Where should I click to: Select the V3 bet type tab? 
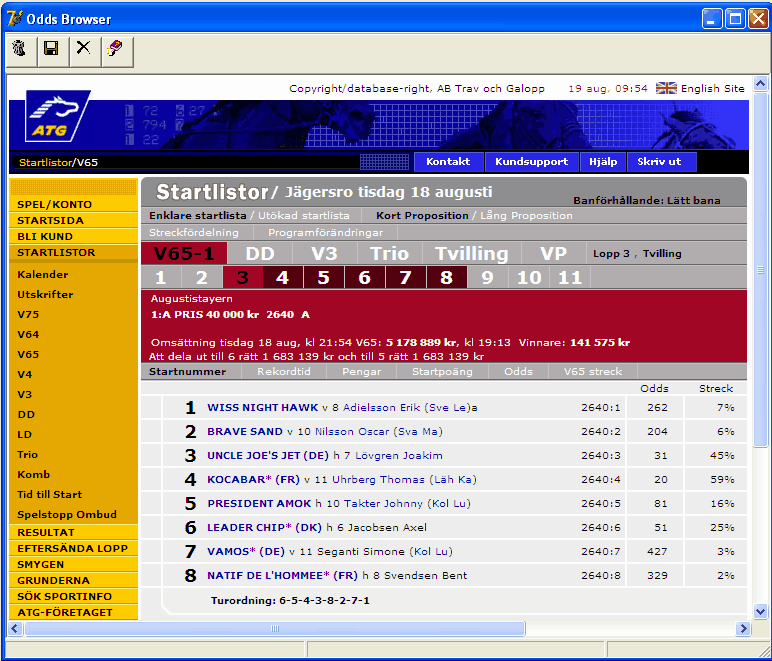click(324, 253)
